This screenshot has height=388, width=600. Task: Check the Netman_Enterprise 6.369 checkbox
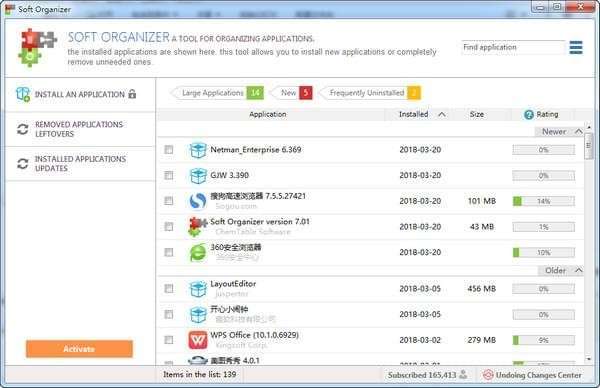click(x=168, y=150)
